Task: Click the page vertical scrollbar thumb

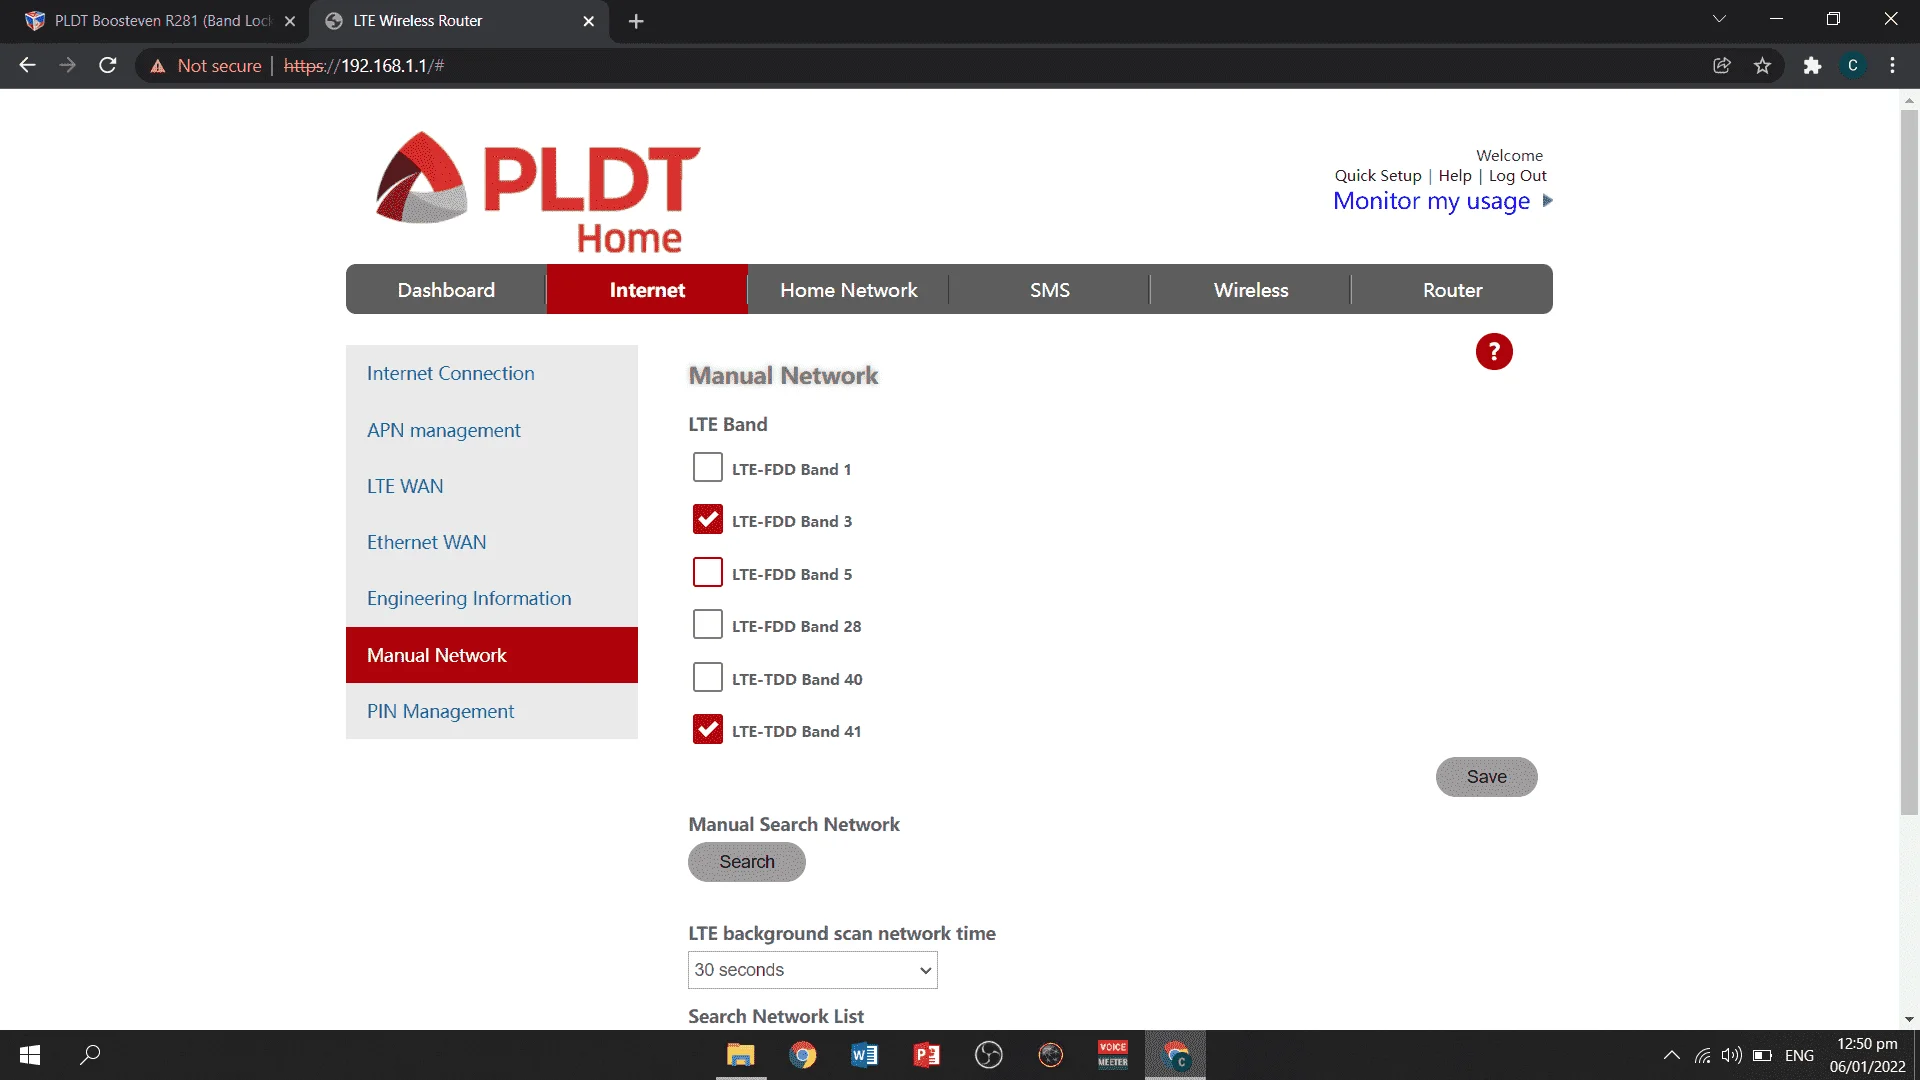Action: (1909, 462)
